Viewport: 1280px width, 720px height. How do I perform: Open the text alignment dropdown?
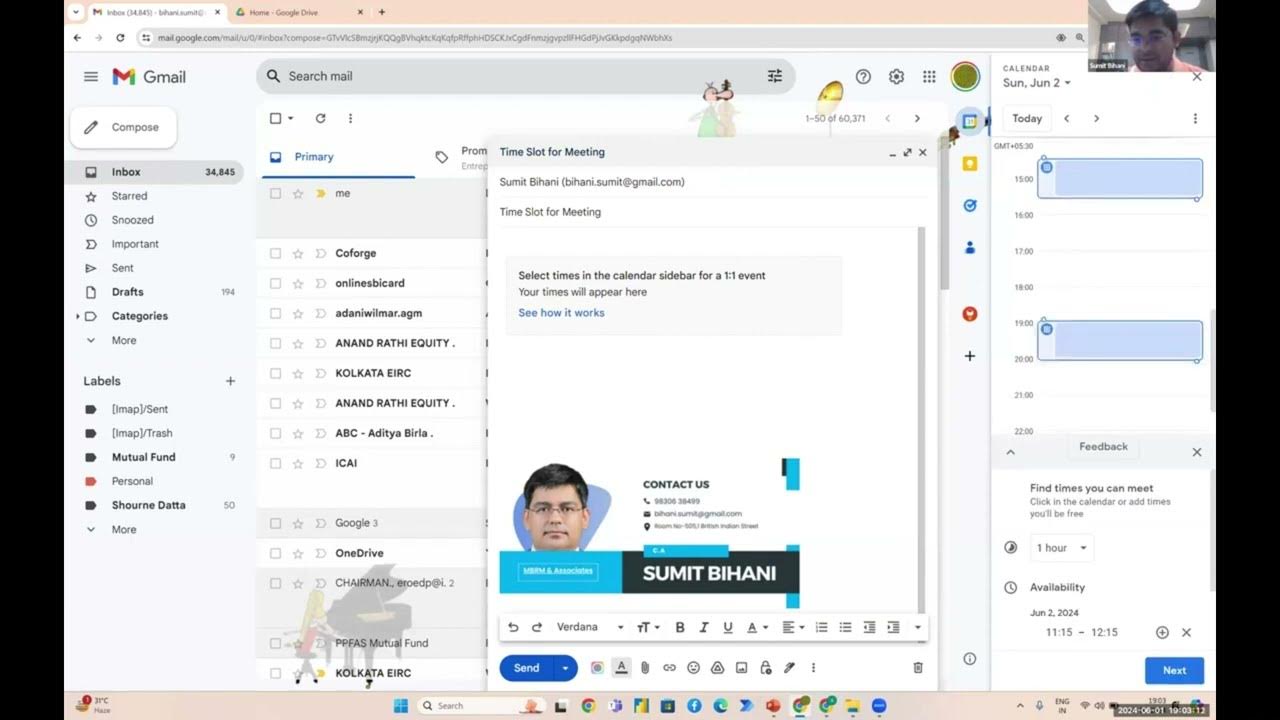coord(793,627)
